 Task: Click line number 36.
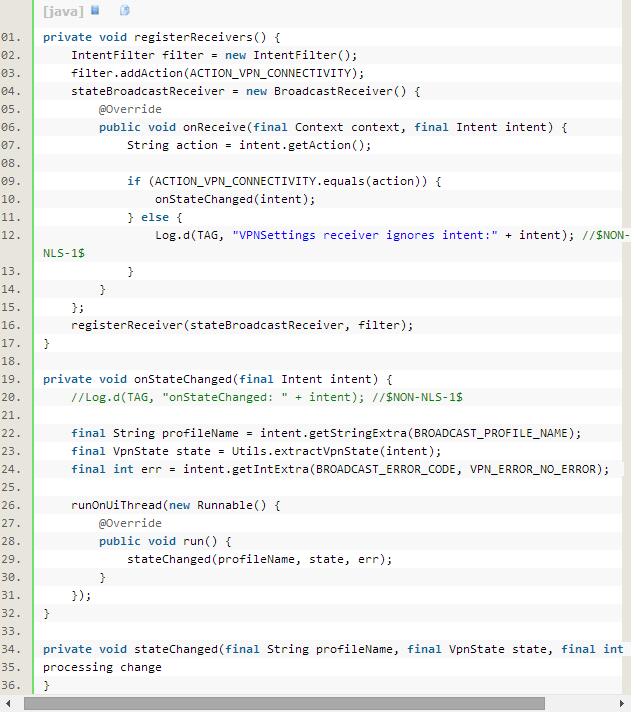click(x=11, y=685)
